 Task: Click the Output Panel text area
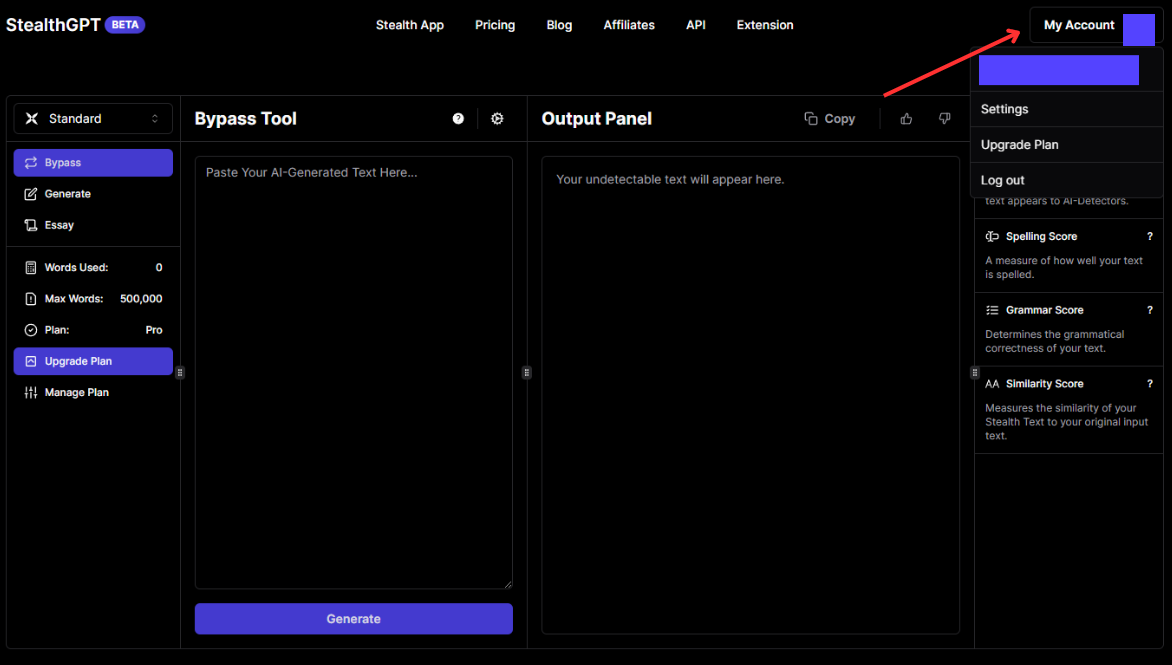pyautogui.click(x=750, y=395)
